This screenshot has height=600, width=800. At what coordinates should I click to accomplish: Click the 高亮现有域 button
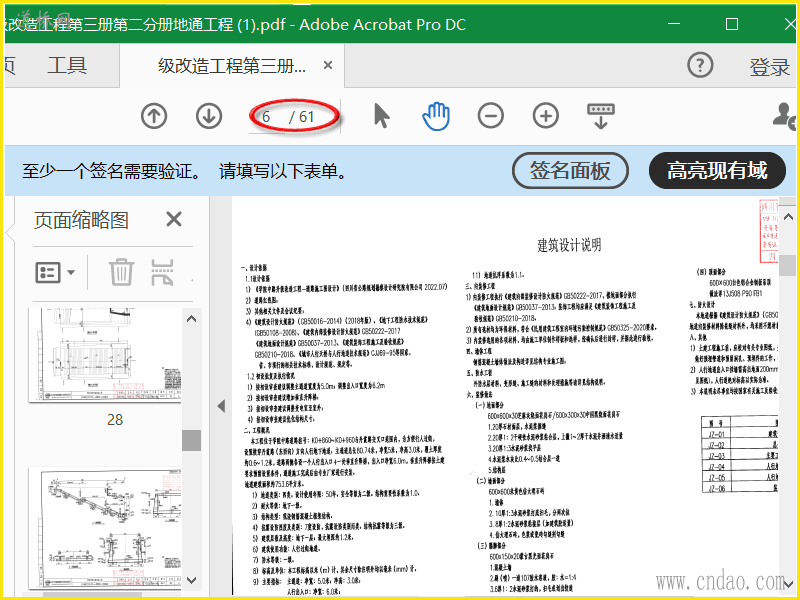717,170
